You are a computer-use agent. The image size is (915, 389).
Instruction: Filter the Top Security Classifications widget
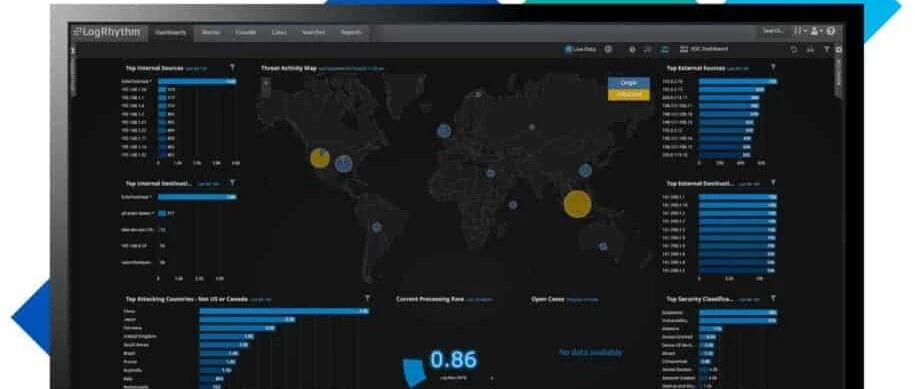(773, 298)
